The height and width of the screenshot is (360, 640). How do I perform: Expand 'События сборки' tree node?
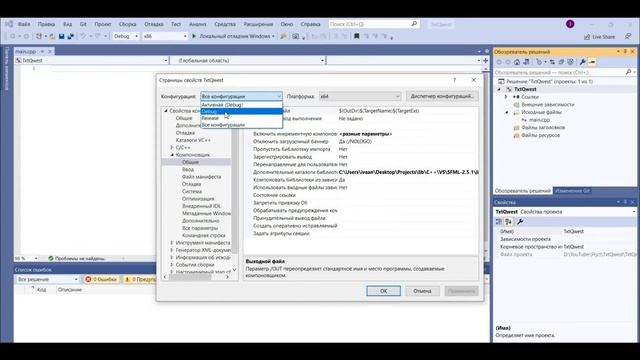pyautogui.click(x=172, y=265)
